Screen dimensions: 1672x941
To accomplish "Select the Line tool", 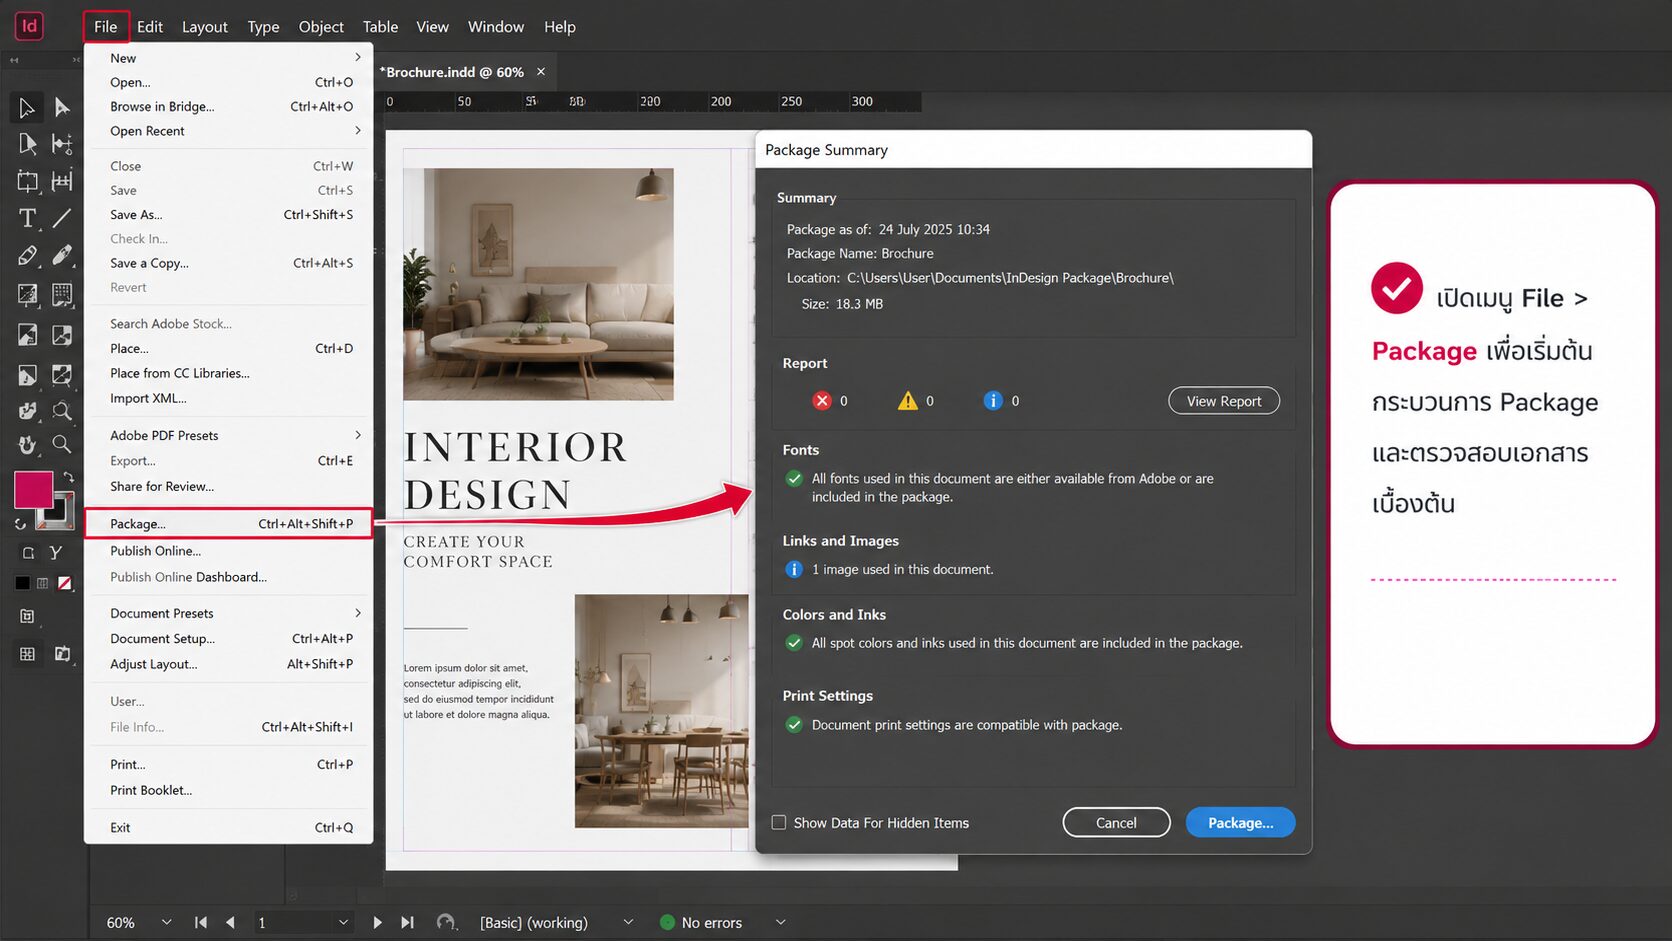I will pos(62,218).
